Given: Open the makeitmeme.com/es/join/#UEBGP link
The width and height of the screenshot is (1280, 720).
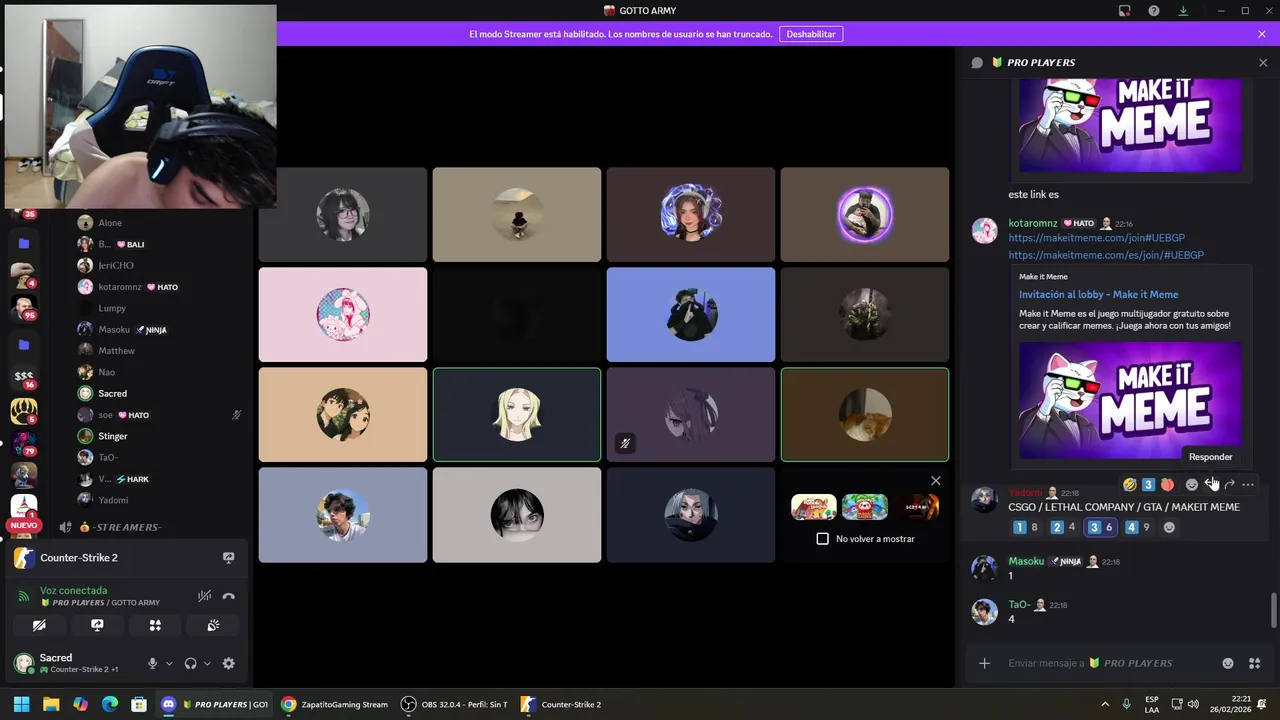Looking at the screenshot, I should [x=1106, y=255].
